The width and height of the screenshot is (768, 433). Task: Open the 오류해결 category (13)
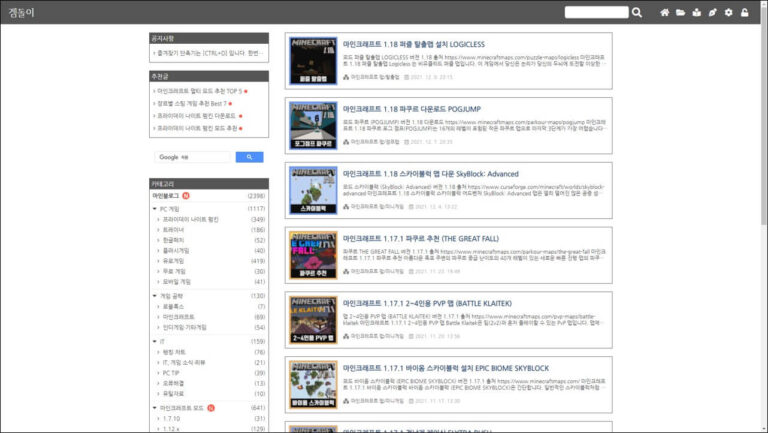tap(173, 383)
